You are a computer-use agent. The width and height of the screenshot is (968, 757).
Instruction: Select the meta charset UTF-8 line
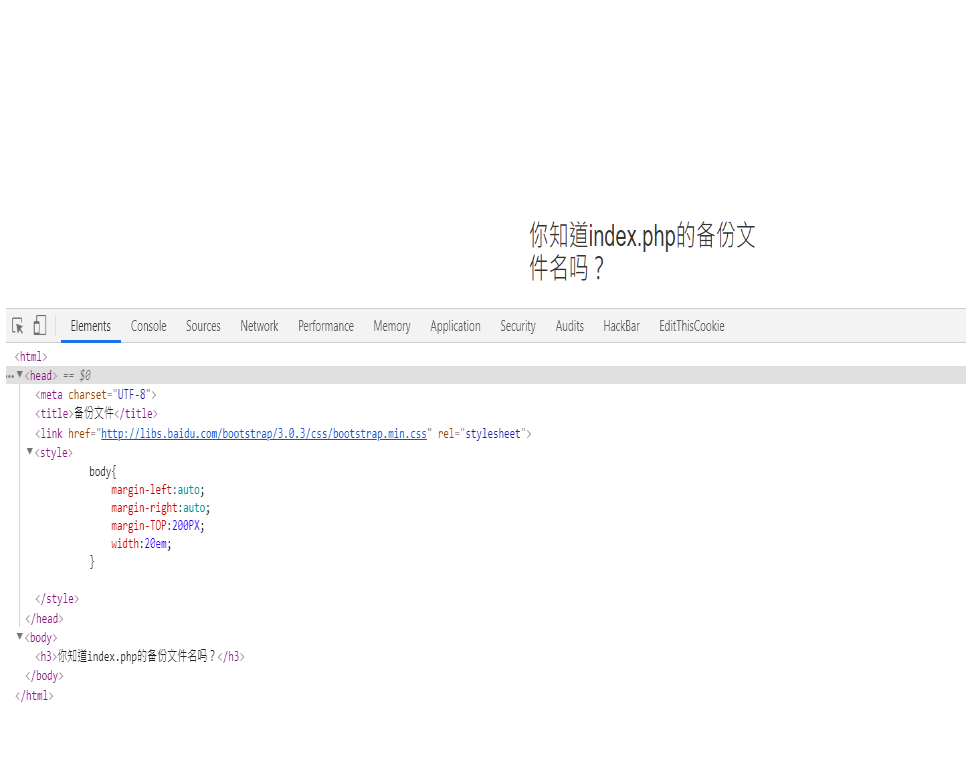[96, 395]
